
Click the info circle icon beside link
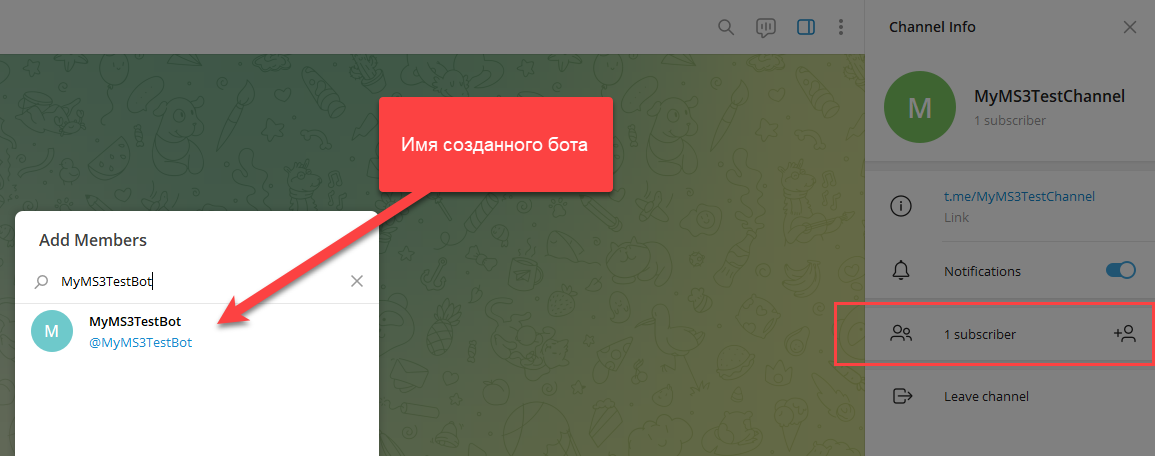(x=901, y=207)
